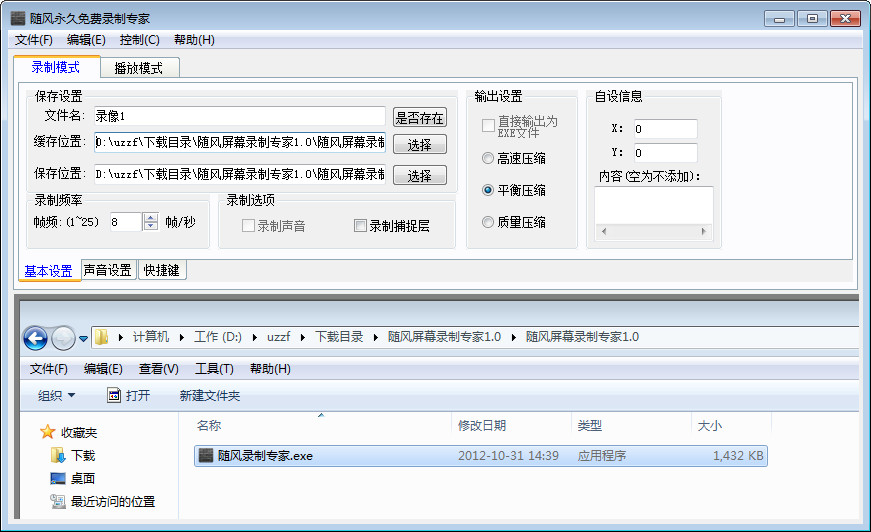Select 收藏夹 in navigation pane

(79, 432)
